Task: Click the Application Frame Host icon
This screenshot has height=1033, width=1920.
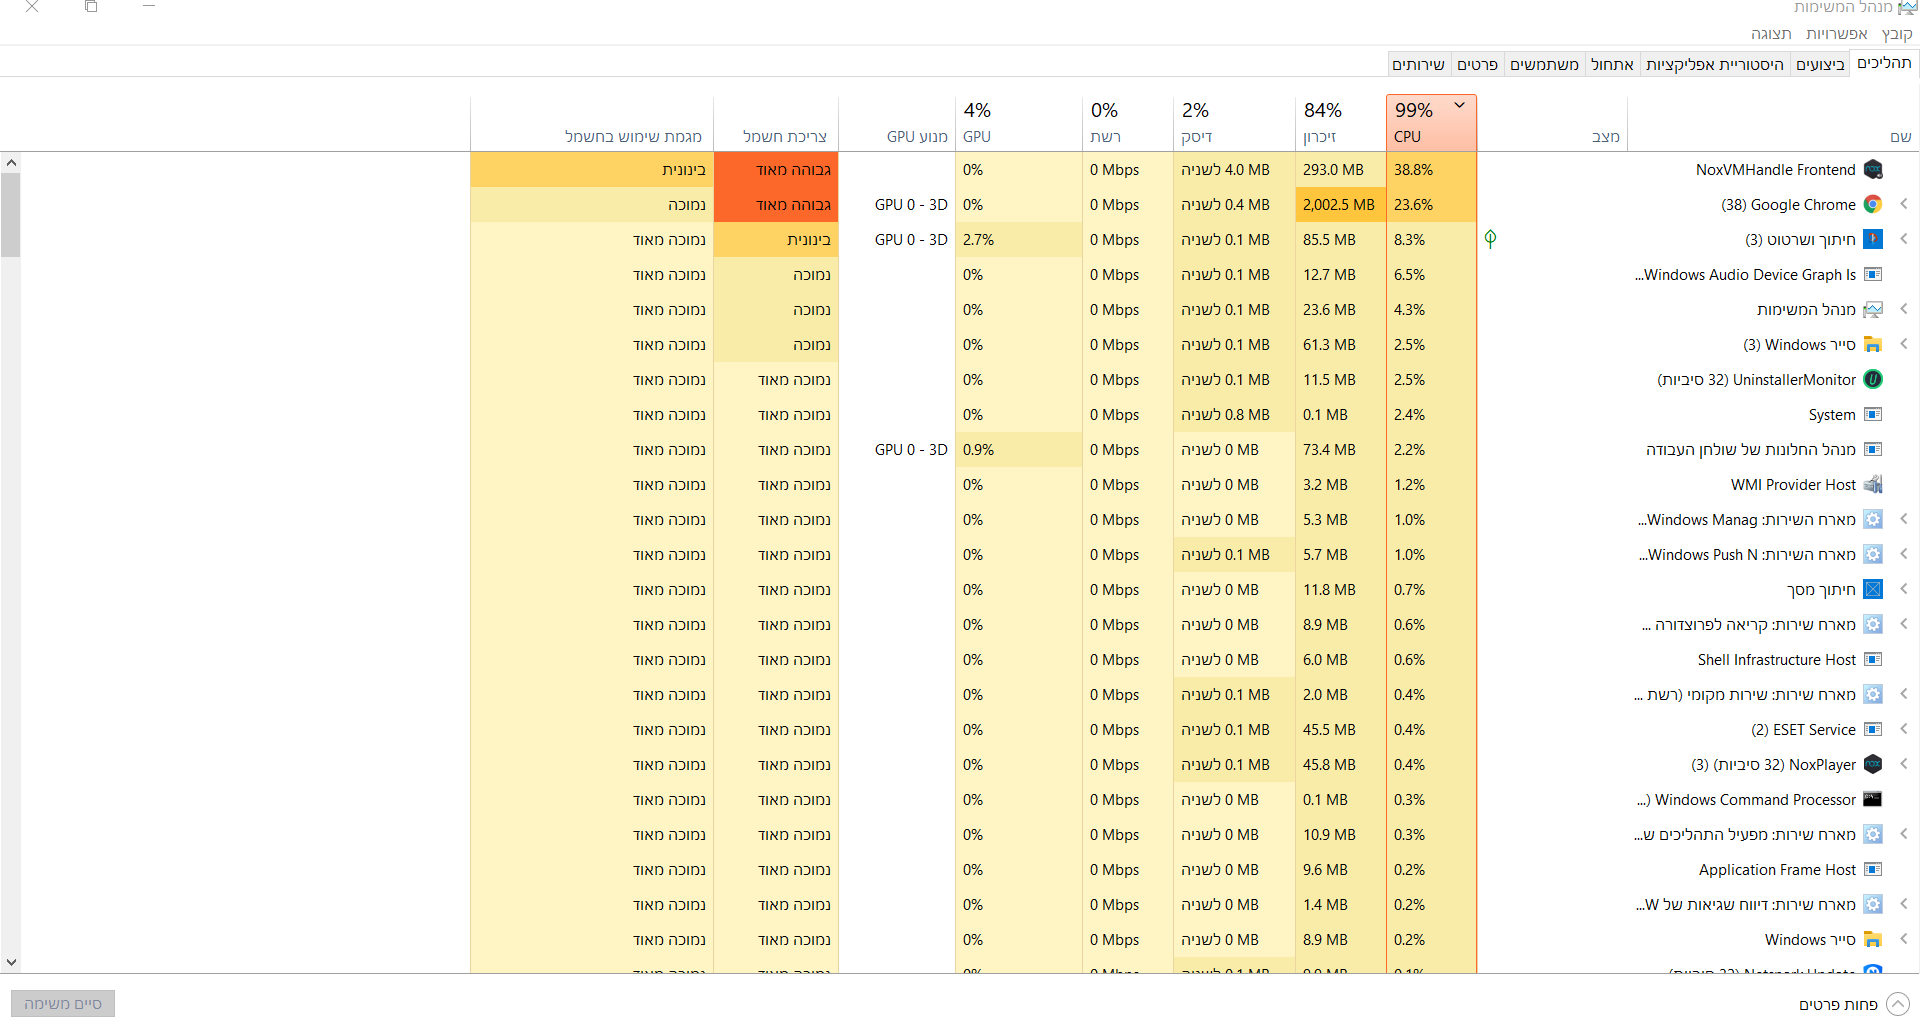Action: coord(1873,870)
